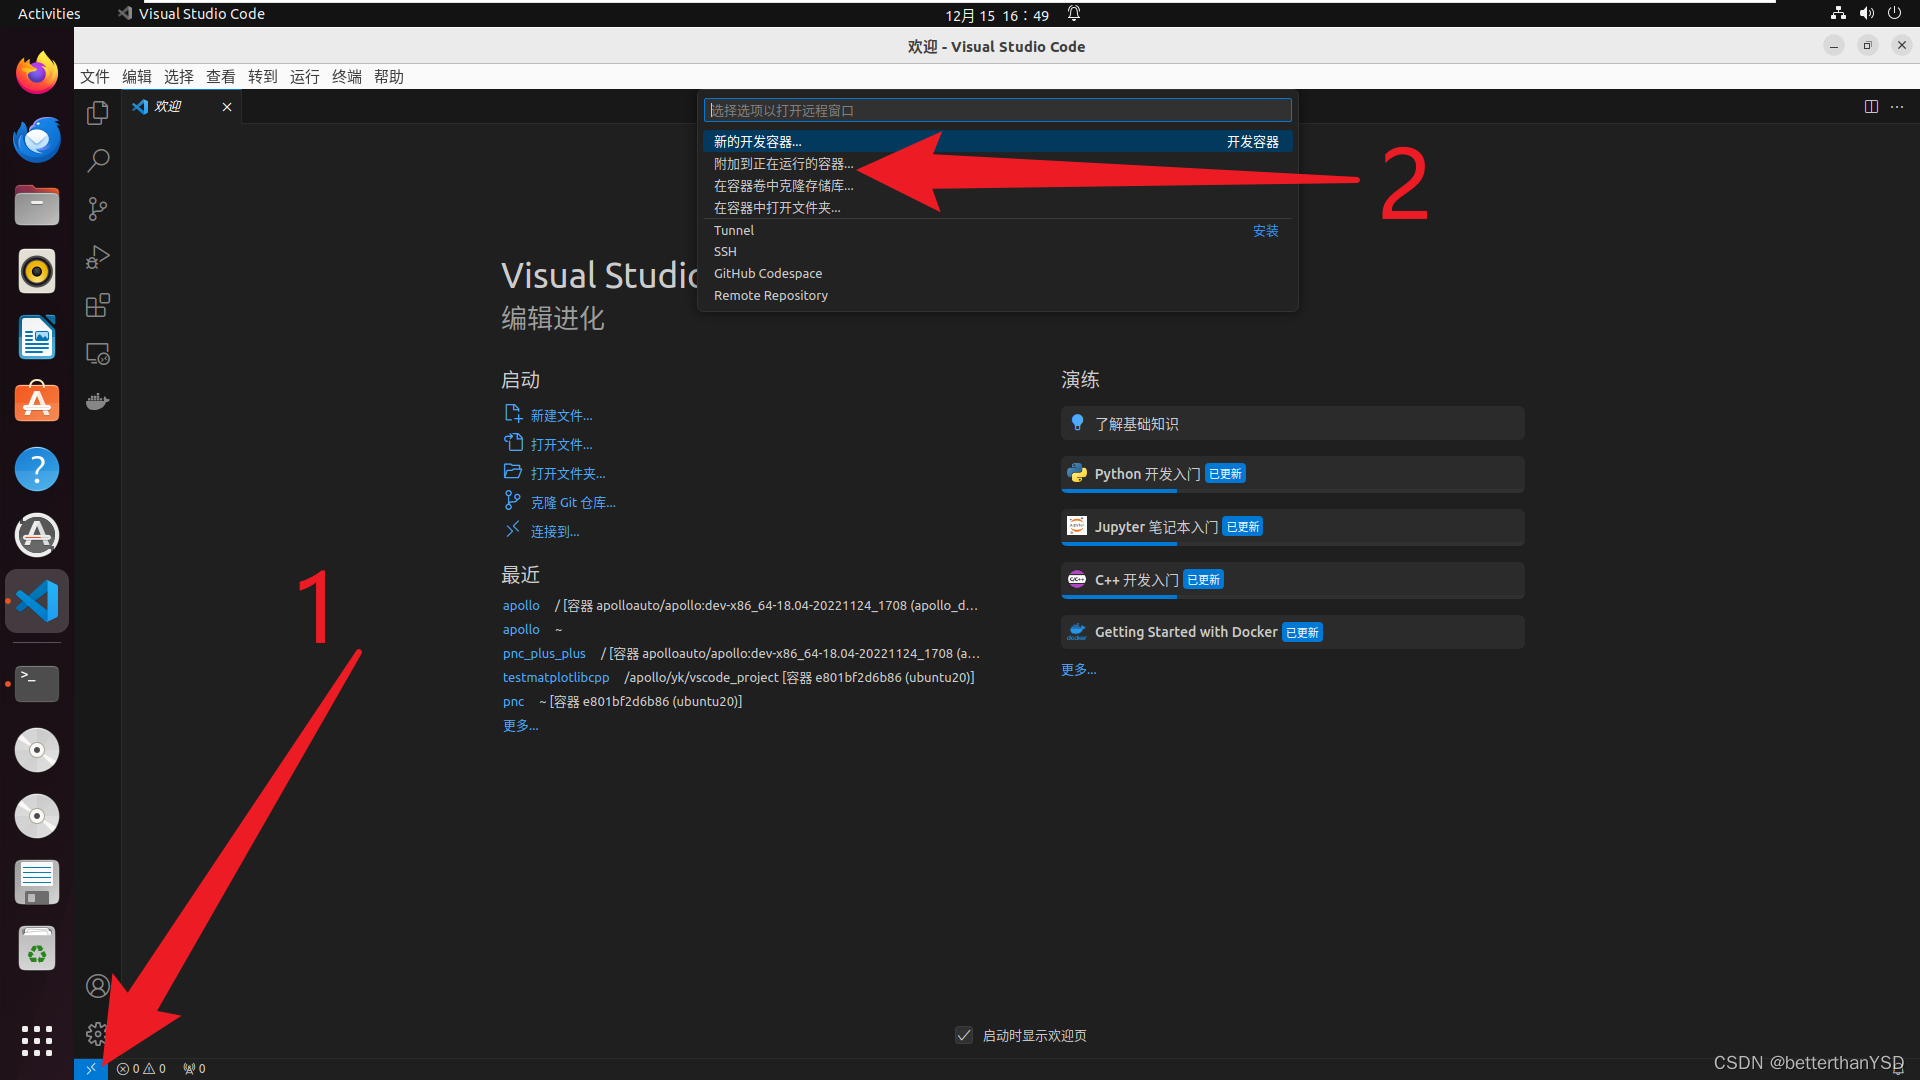Open the 终端 menu
The image size is (1920, 1080).
[347, 77]
